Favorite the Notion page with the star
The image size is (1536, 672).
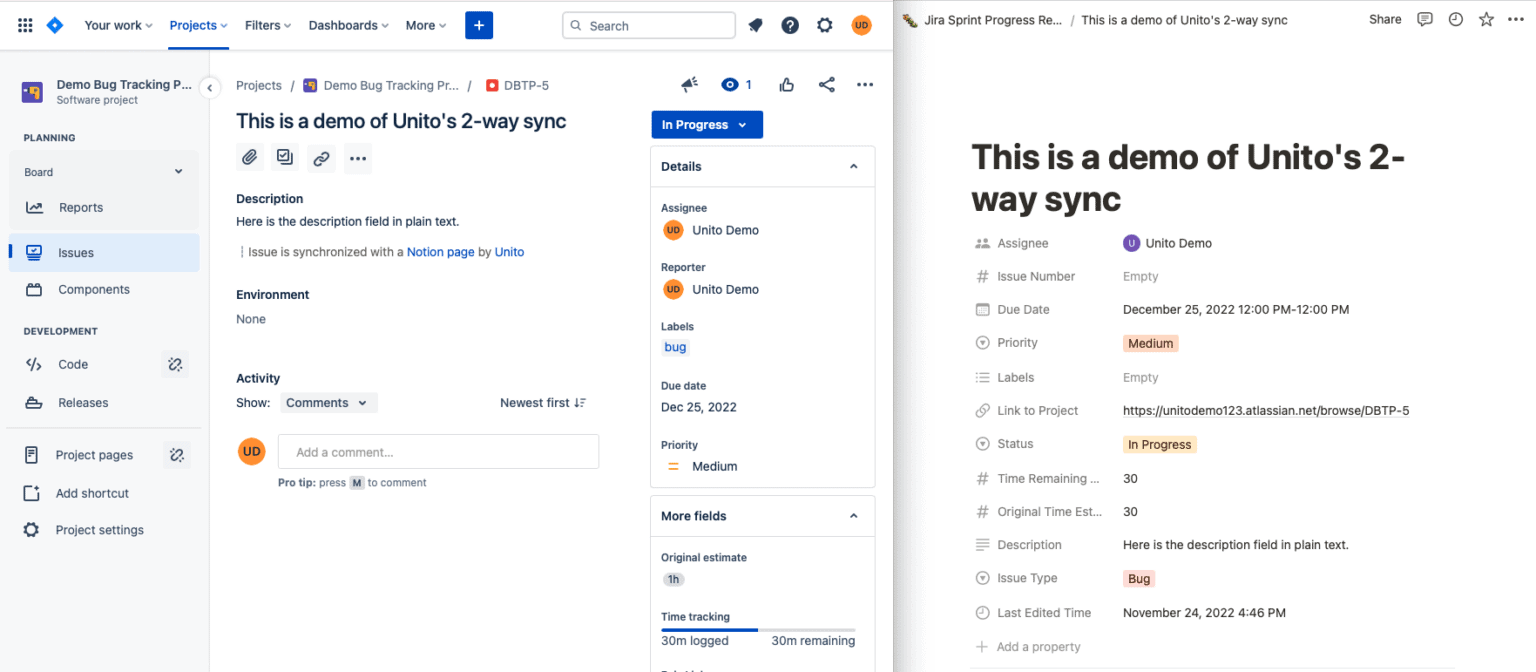coord(1486,19)
